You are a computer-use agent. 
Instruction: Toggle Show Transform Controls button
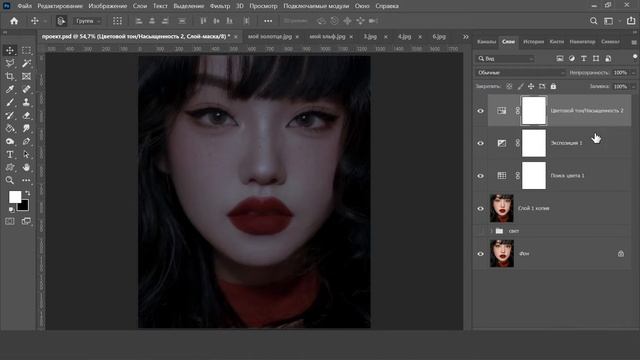[x=118, y=21]
